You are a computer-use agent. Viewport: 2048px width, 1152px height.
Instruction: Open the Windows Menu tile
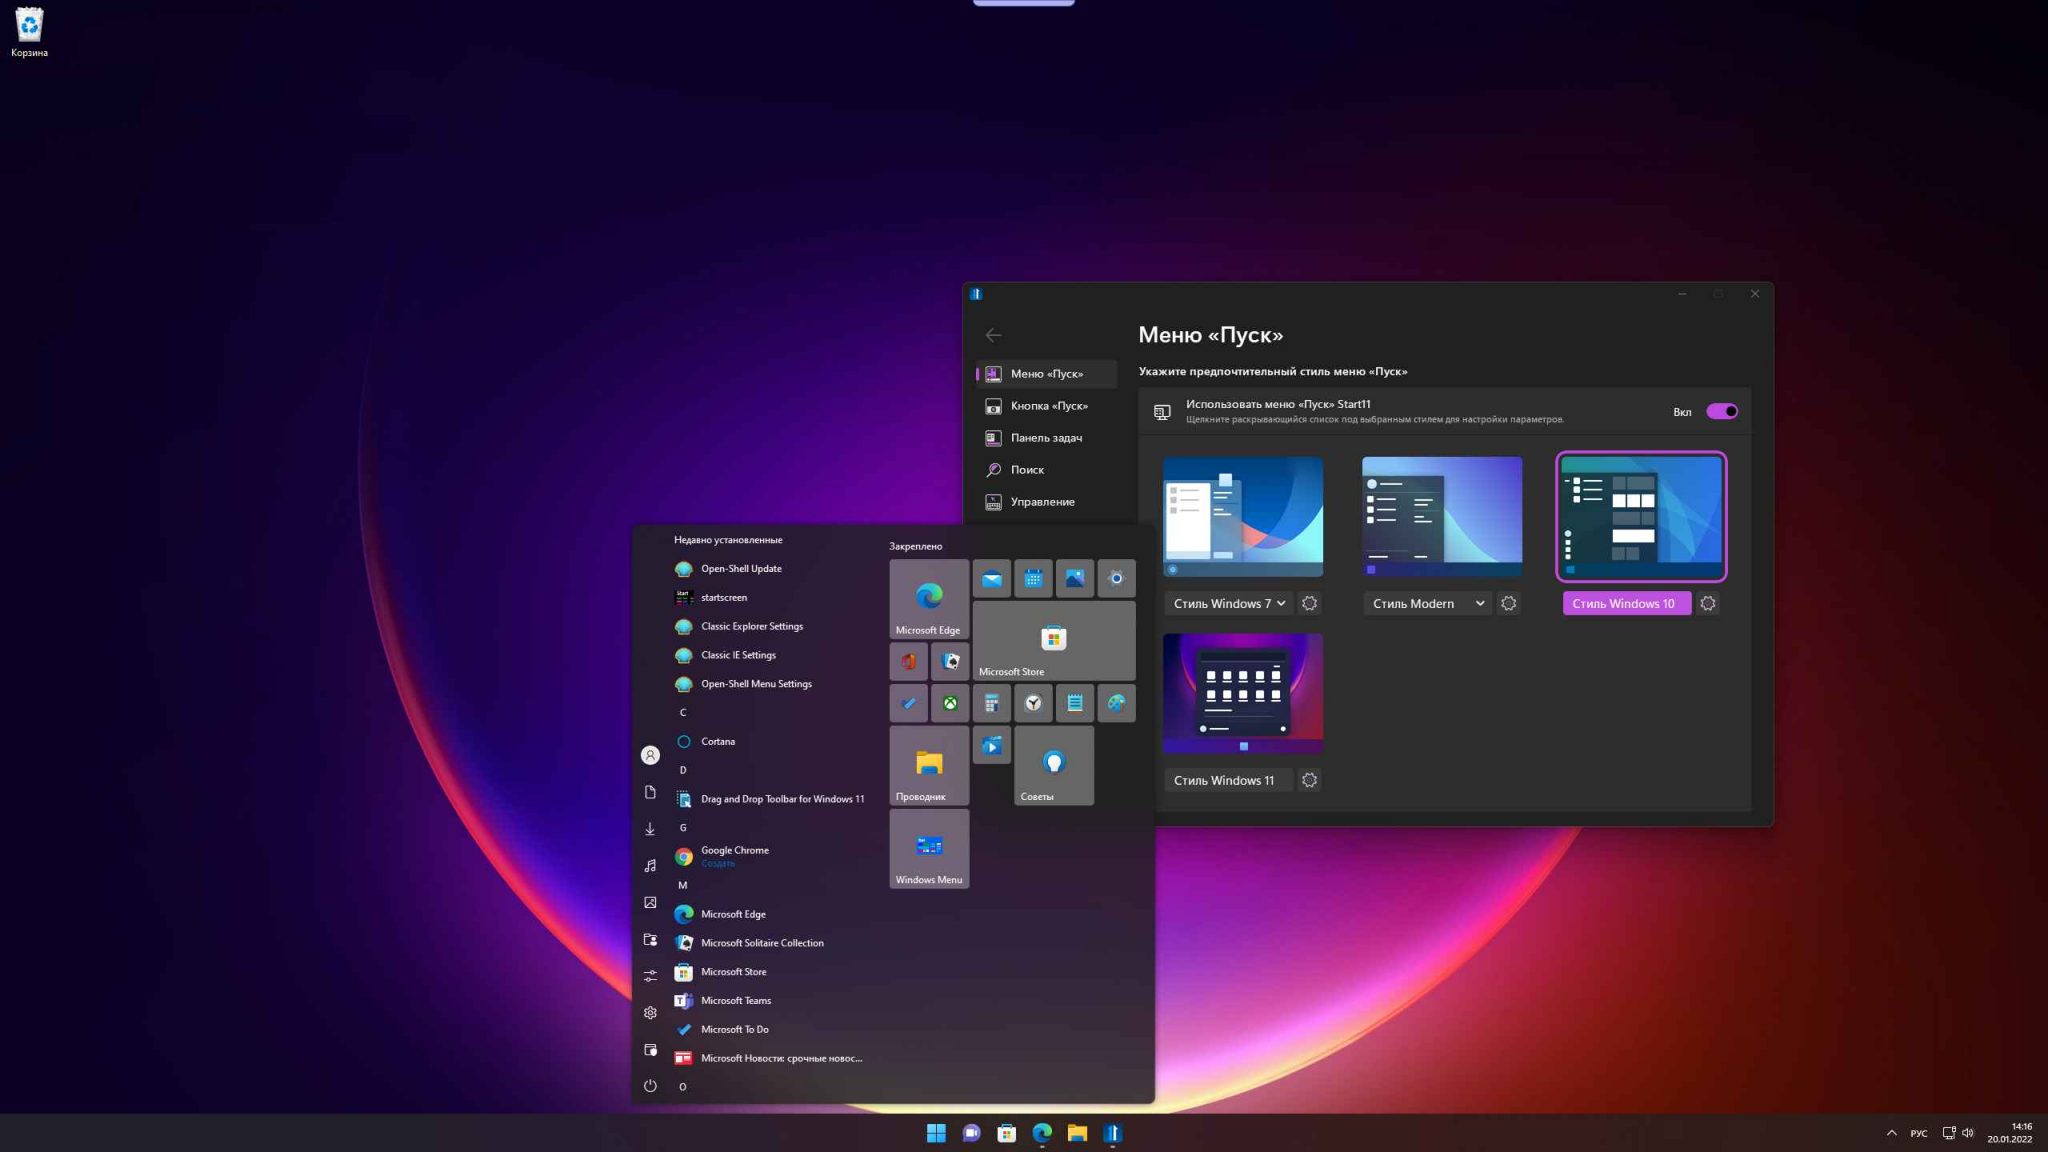coord(929,849)
